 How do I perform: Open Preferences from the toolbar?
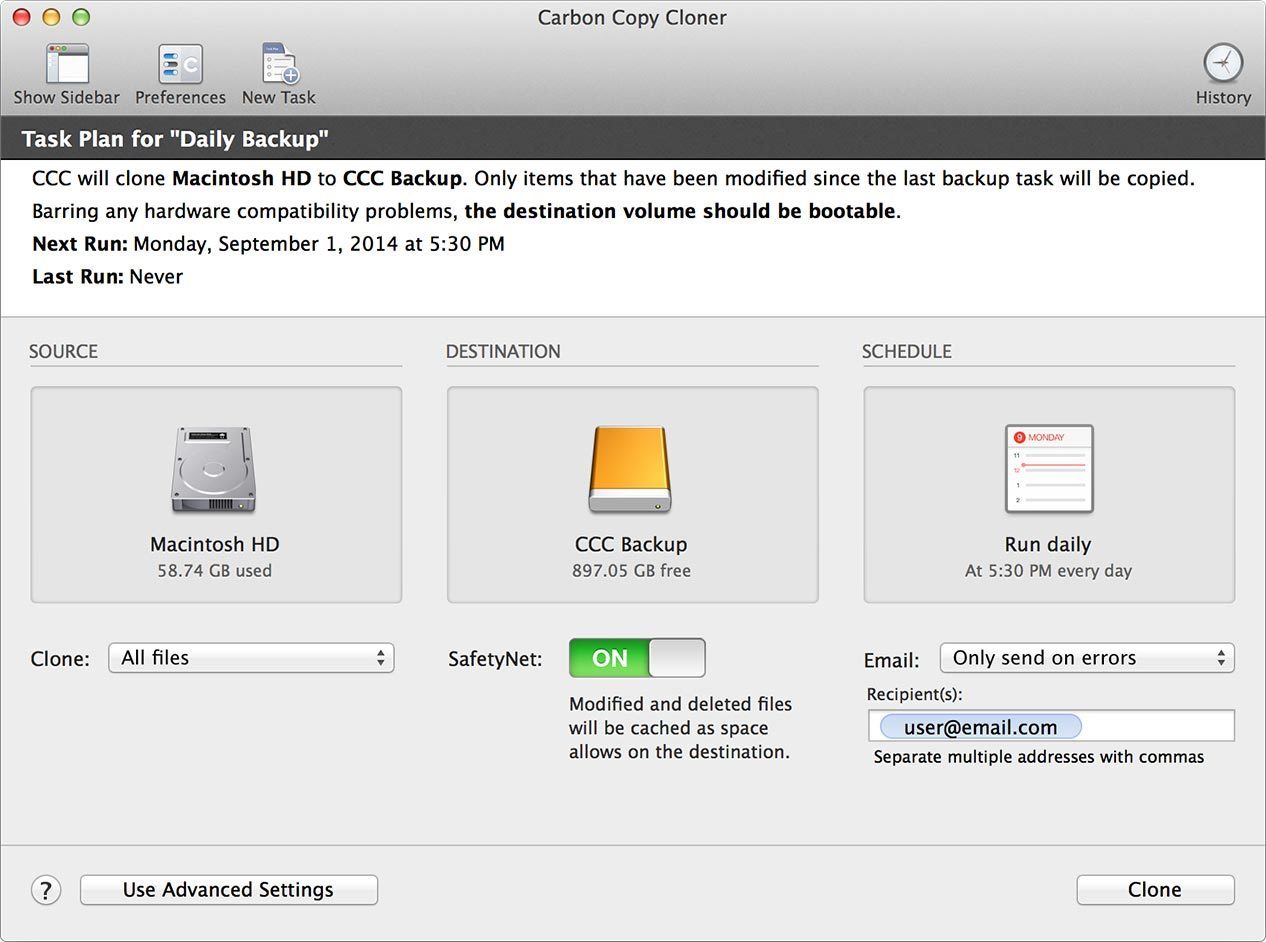point(180,65)
